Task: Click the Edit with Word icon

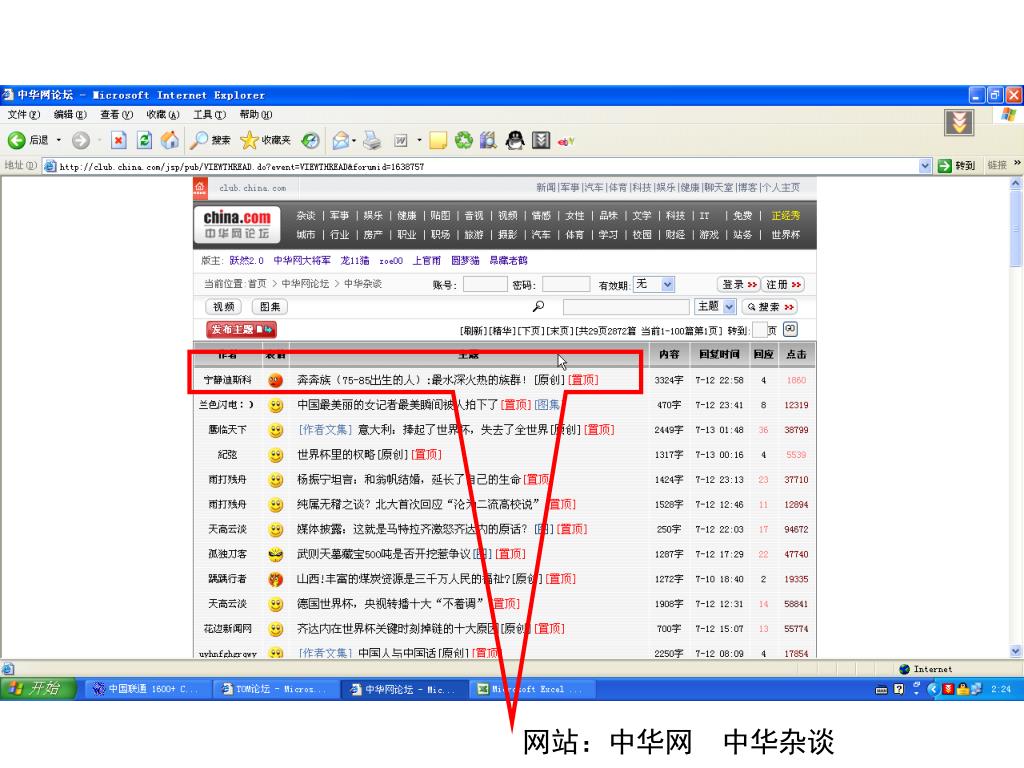Action: click(400, 140)
